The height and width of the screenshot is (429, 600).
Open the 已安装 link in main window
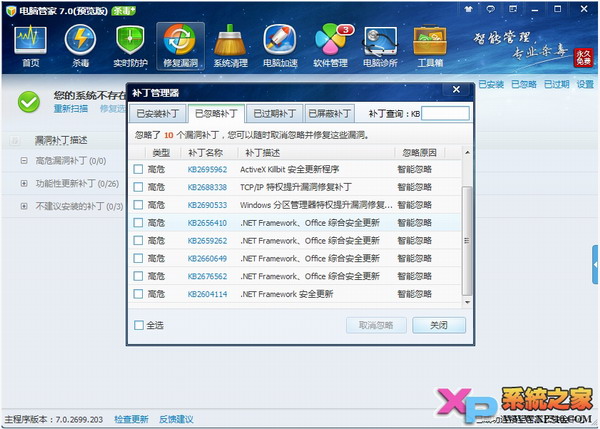pos(491,84)
